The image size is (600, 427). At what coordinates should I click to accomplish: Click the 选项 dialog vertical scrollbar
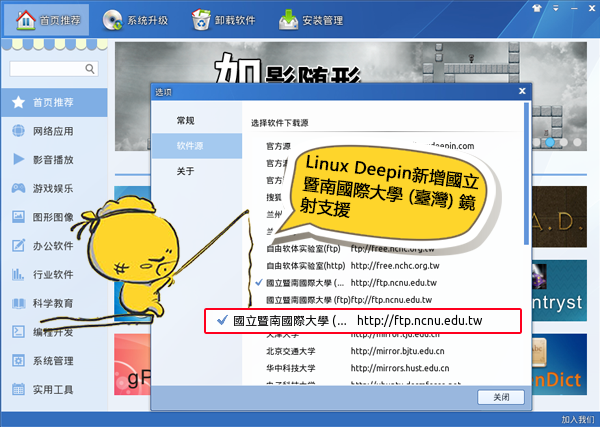click(x=527, y=173)
